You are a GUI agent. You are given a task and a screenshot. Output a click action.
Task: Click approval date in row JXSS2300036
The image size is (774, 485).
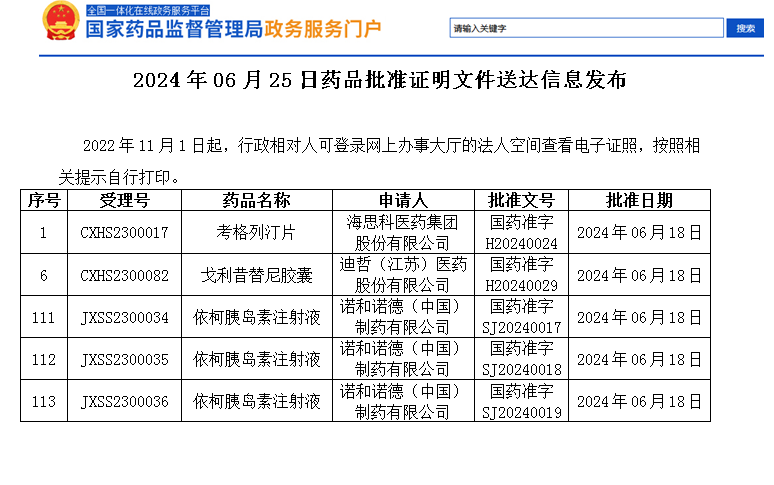click(639, 401)
